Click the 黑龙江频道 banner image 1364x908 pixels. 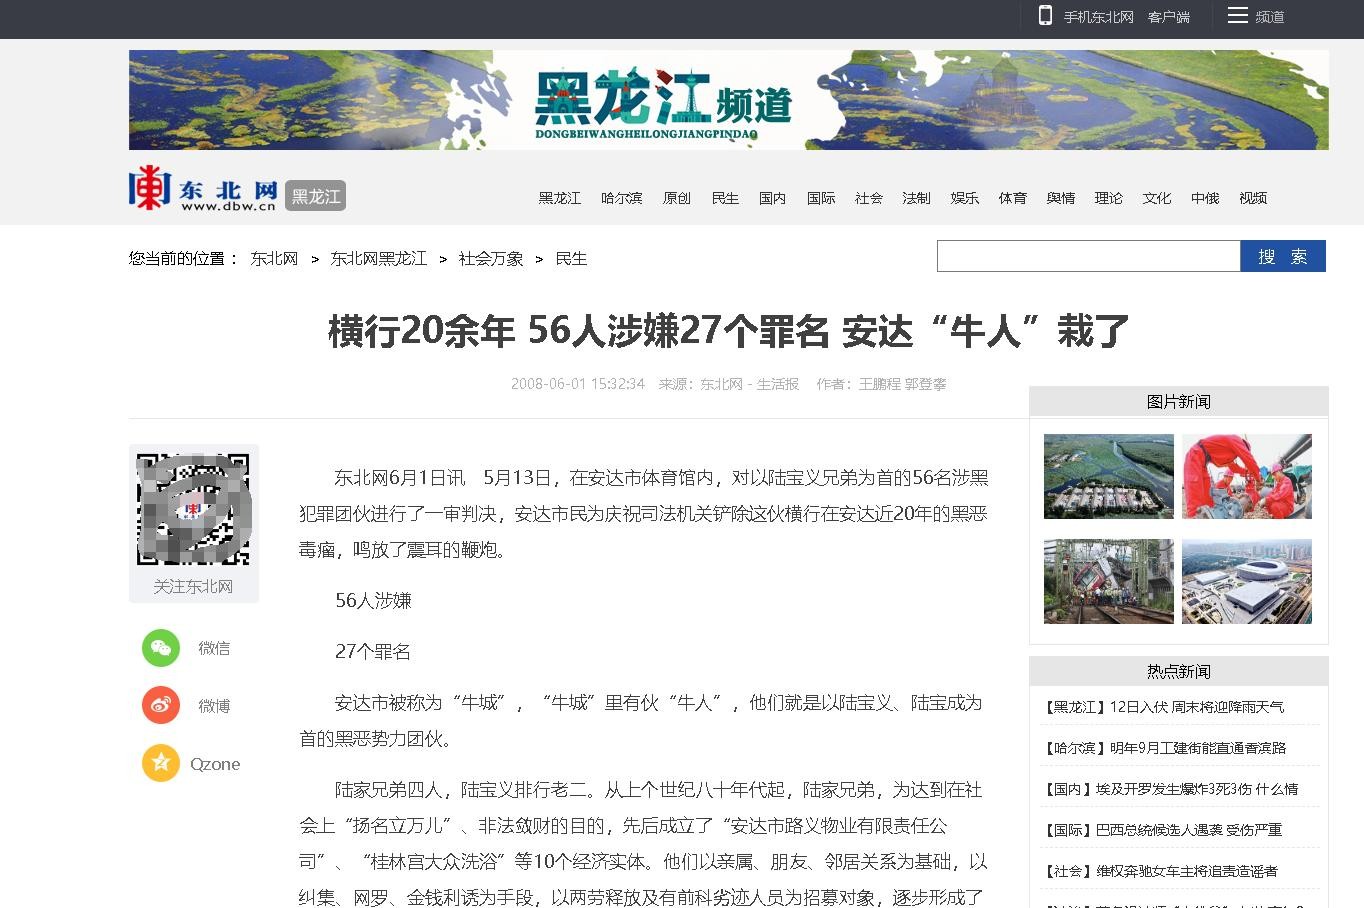click(728, 100)
